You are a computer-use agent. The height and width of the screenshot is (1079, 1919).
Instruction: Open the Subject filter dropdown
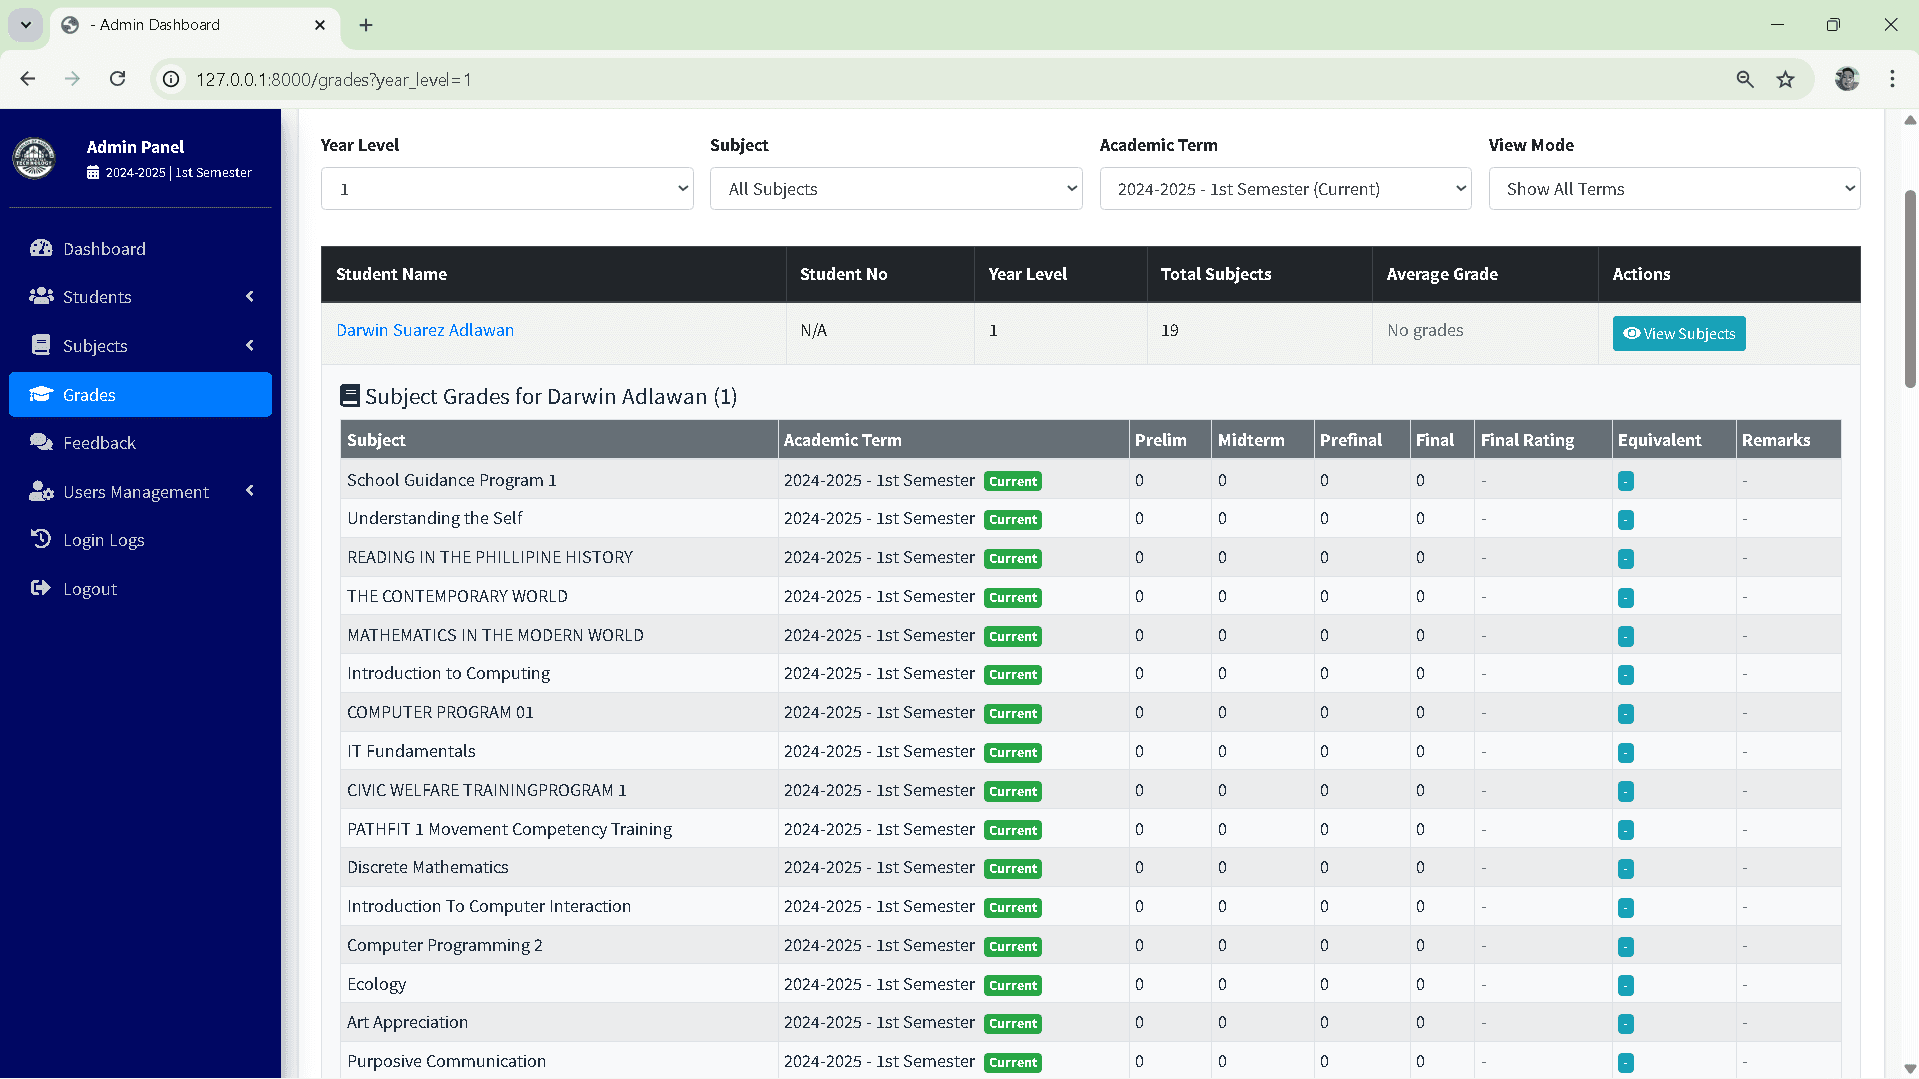pos(896,189)
